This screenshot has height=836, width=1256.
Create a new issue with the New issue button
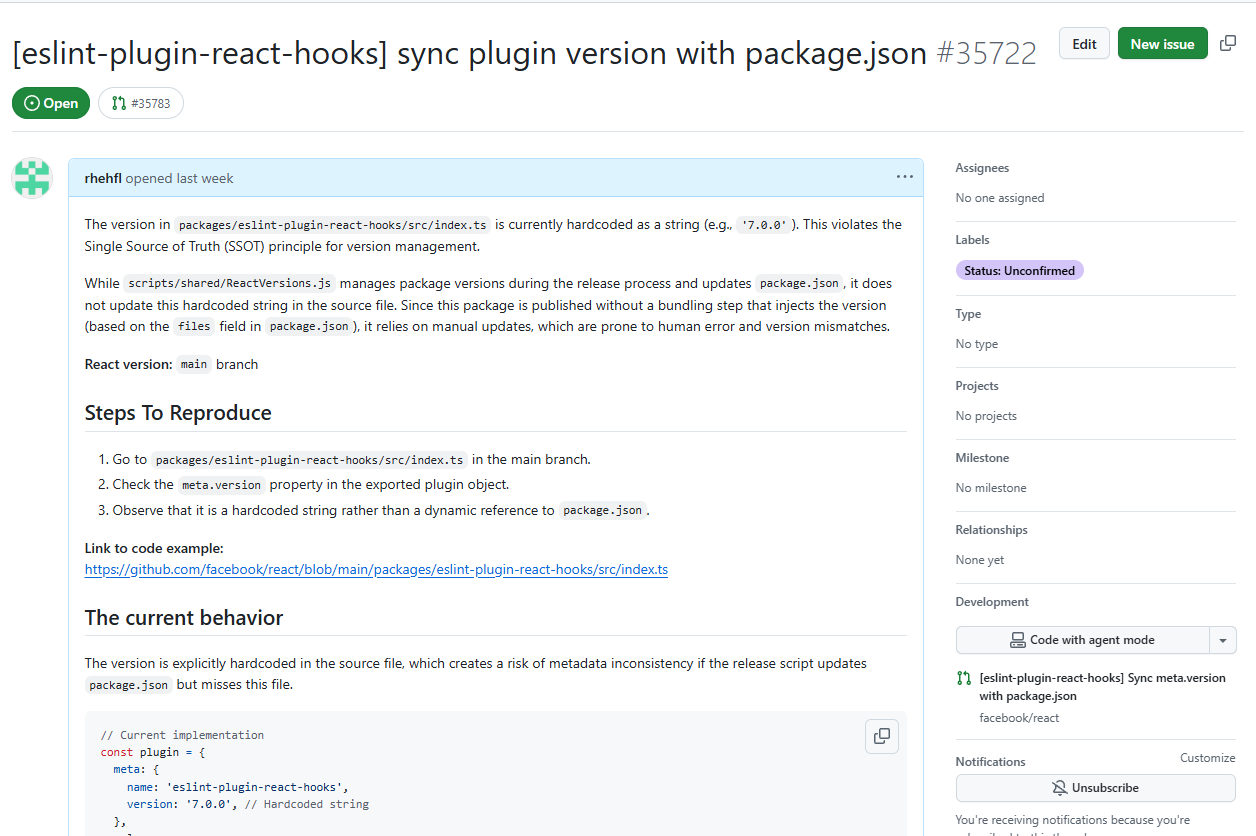point(1162,44)
